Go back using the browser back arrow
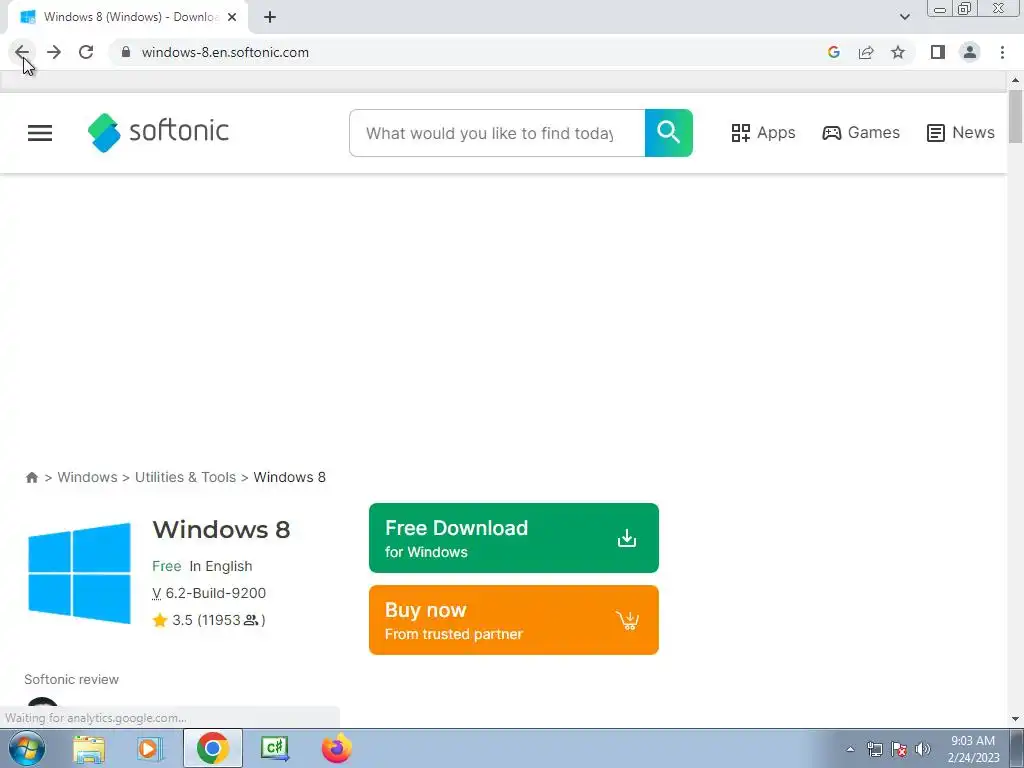This screenshot has width=1024, height=768. coord(22,52)
